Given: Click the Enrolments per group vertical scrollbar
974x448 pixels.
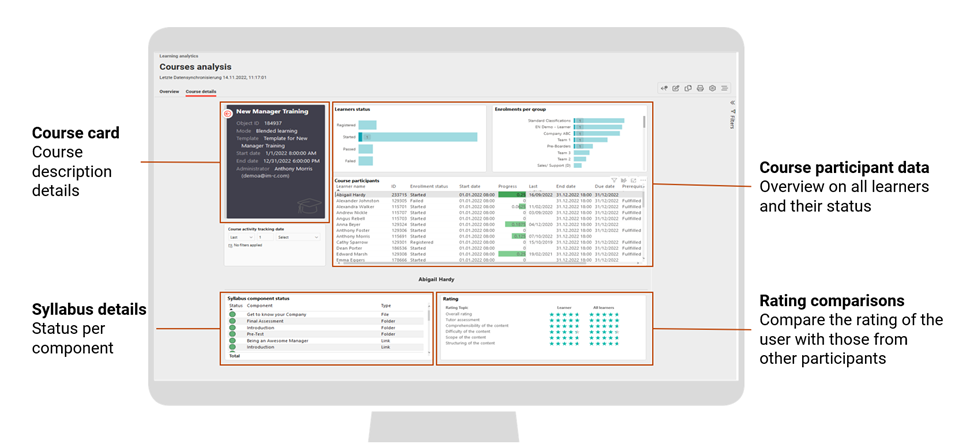Looking at the screenshot, I should click(644, 123).
